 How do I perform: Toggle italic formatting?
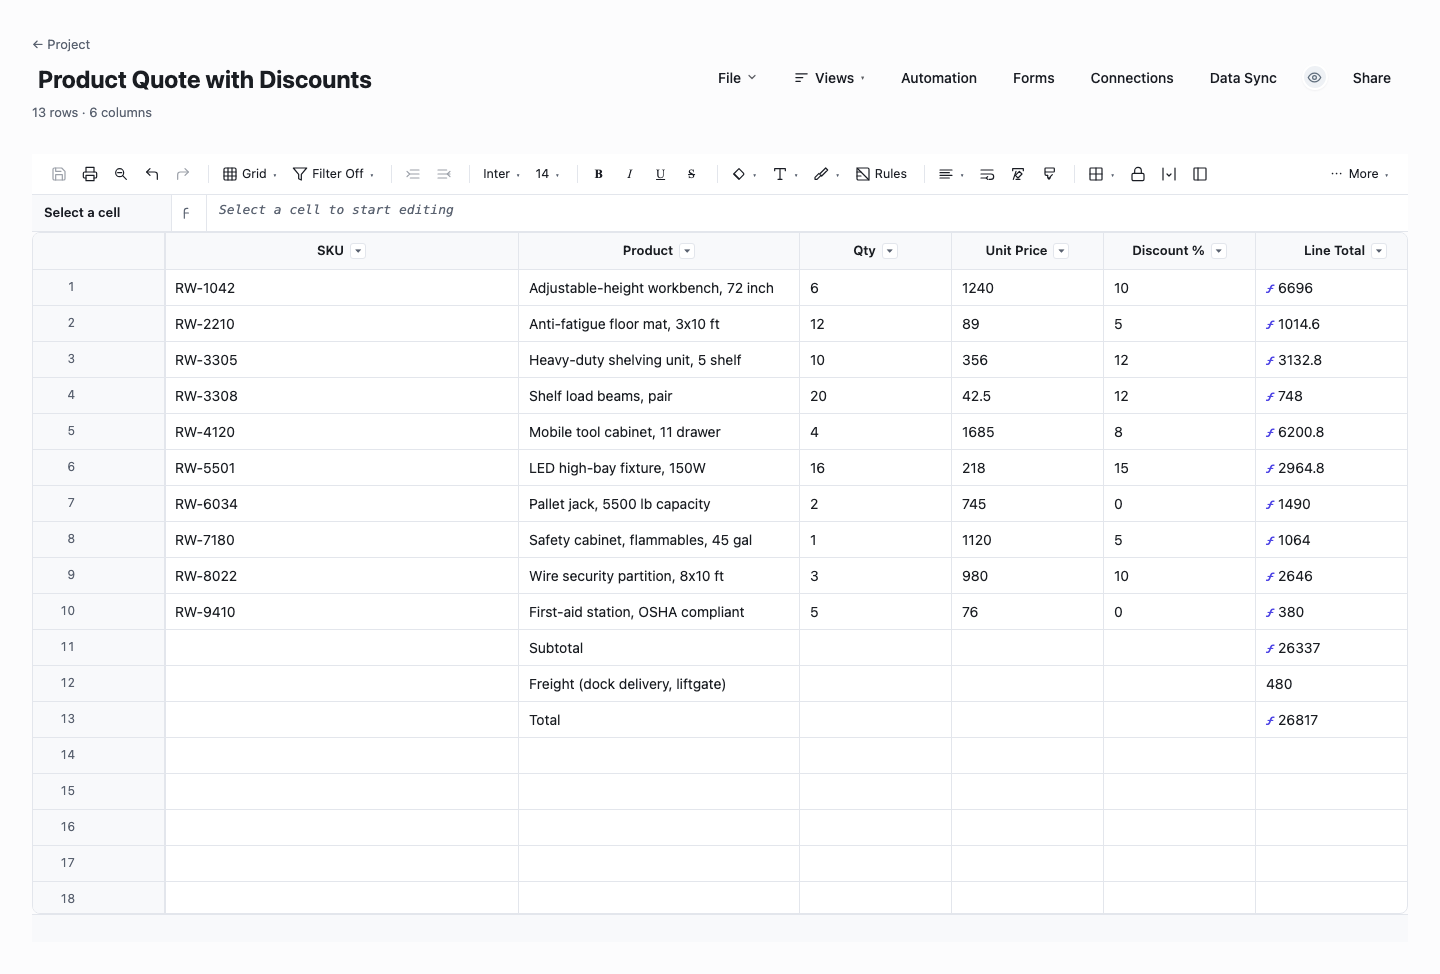(630, 174)
